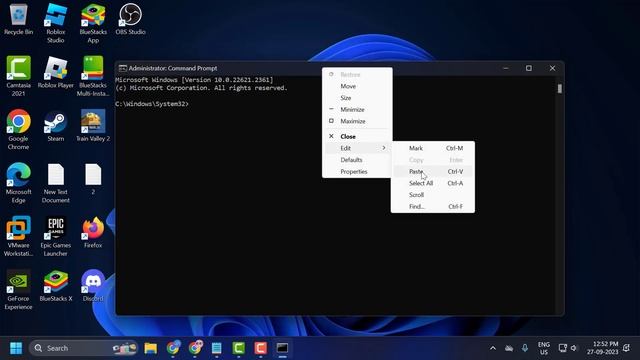Select the Roblox Player desktop icon
The height and width of the screenshot is (360, 640).
coord(56,72)
